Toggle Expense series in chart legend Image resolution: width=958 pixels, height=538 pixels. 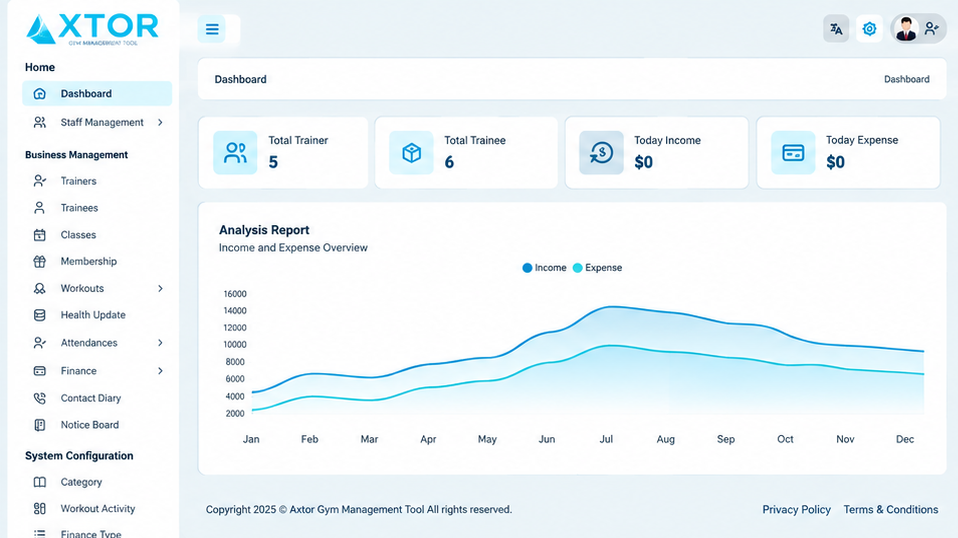tap(598, 267)
